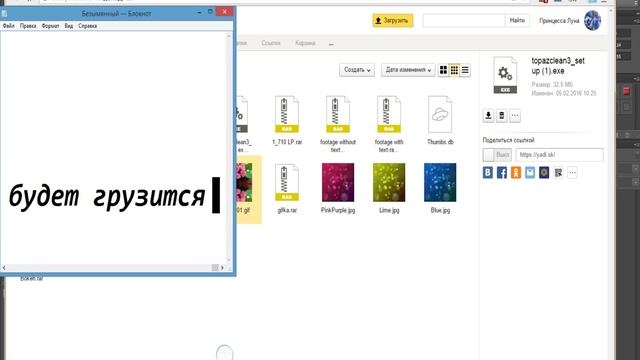Select the footage with text archive

[x=389, y=124]
